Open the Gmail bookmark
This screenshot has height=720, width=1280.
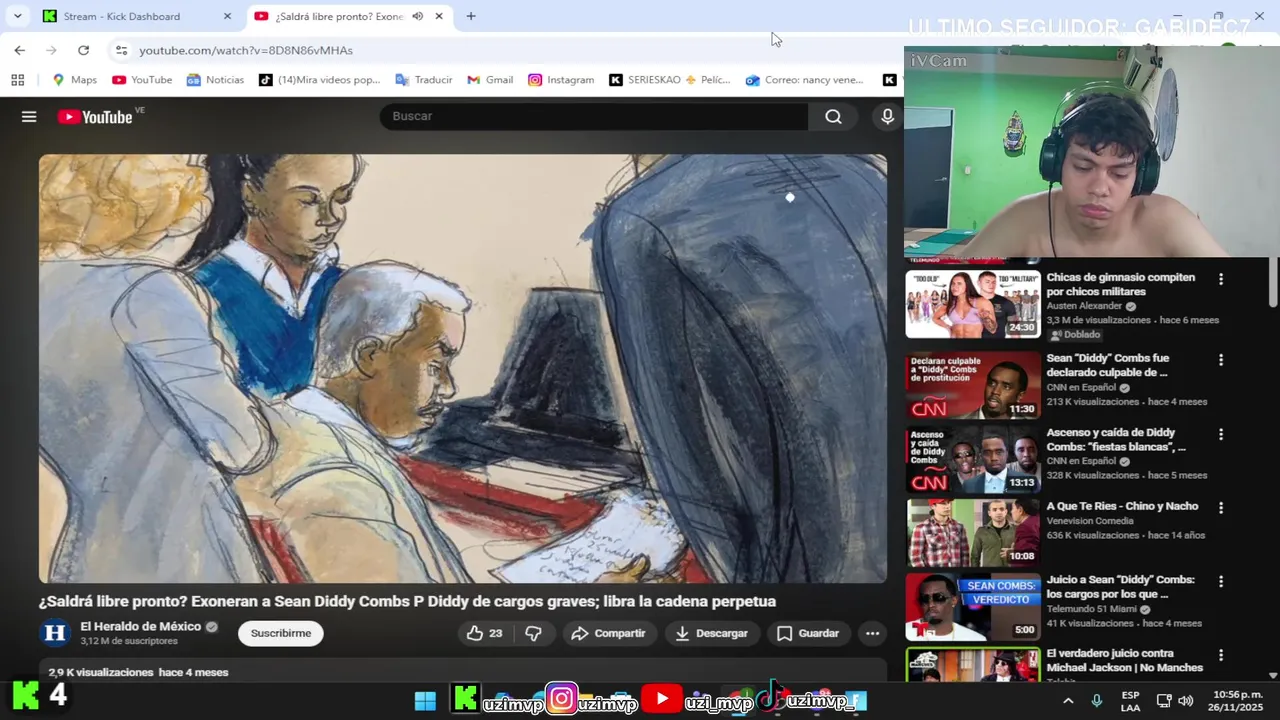[490, 80]
